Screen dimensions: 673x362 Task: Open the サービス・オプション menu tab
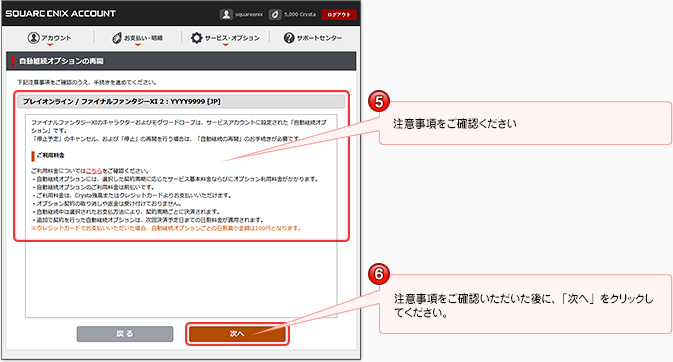(225, 38)
